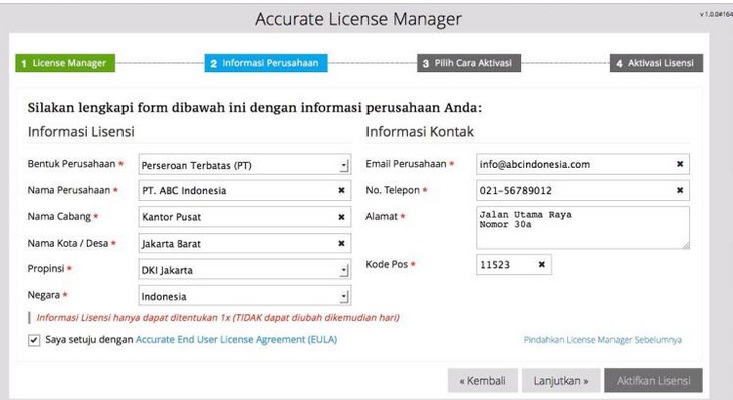Screen dimensions: 733x400
Task: Go to step 1 License Manager
Action: pos(65,63)
